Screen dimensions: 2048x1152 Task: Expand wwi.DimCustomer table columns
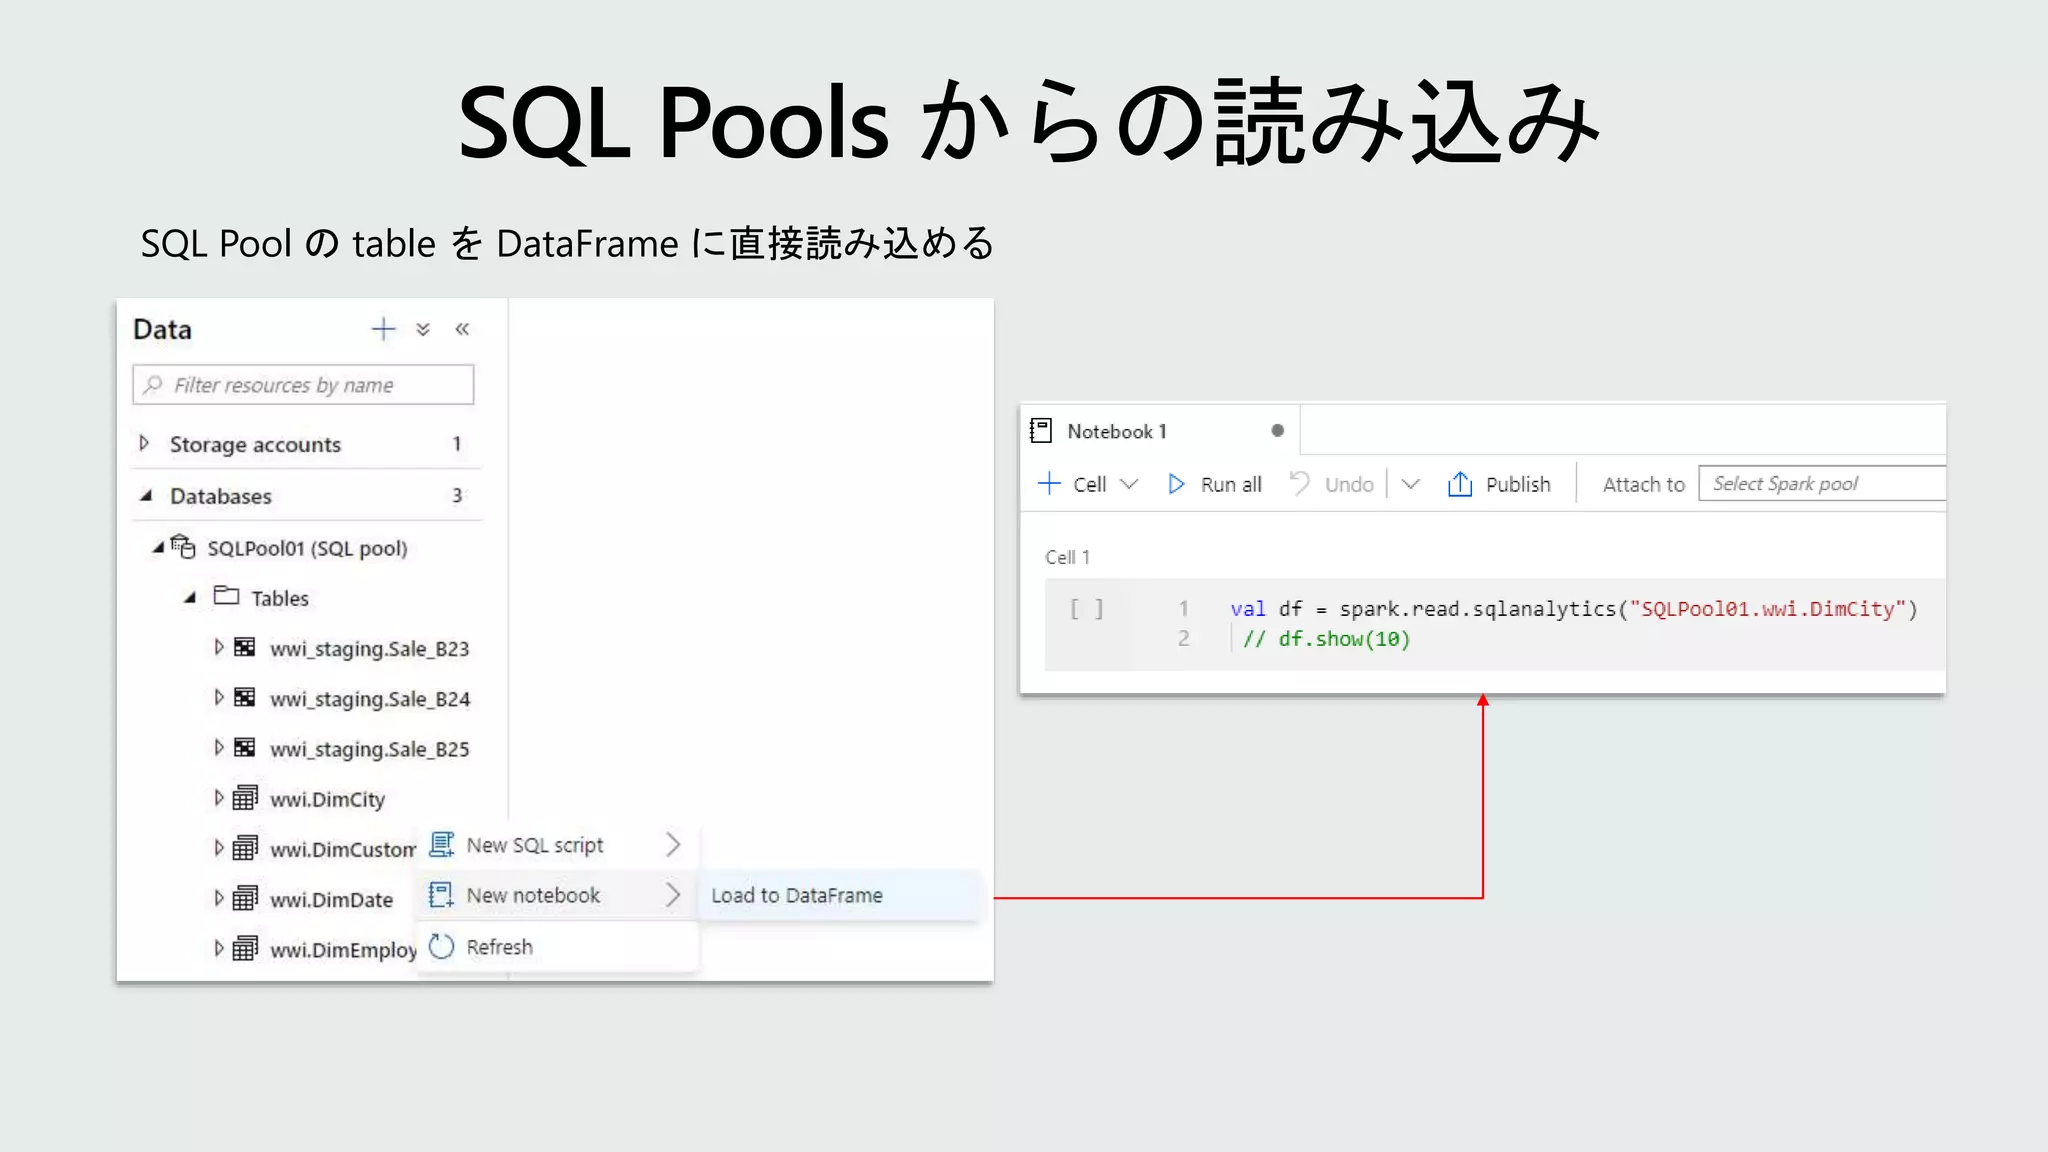219,848
